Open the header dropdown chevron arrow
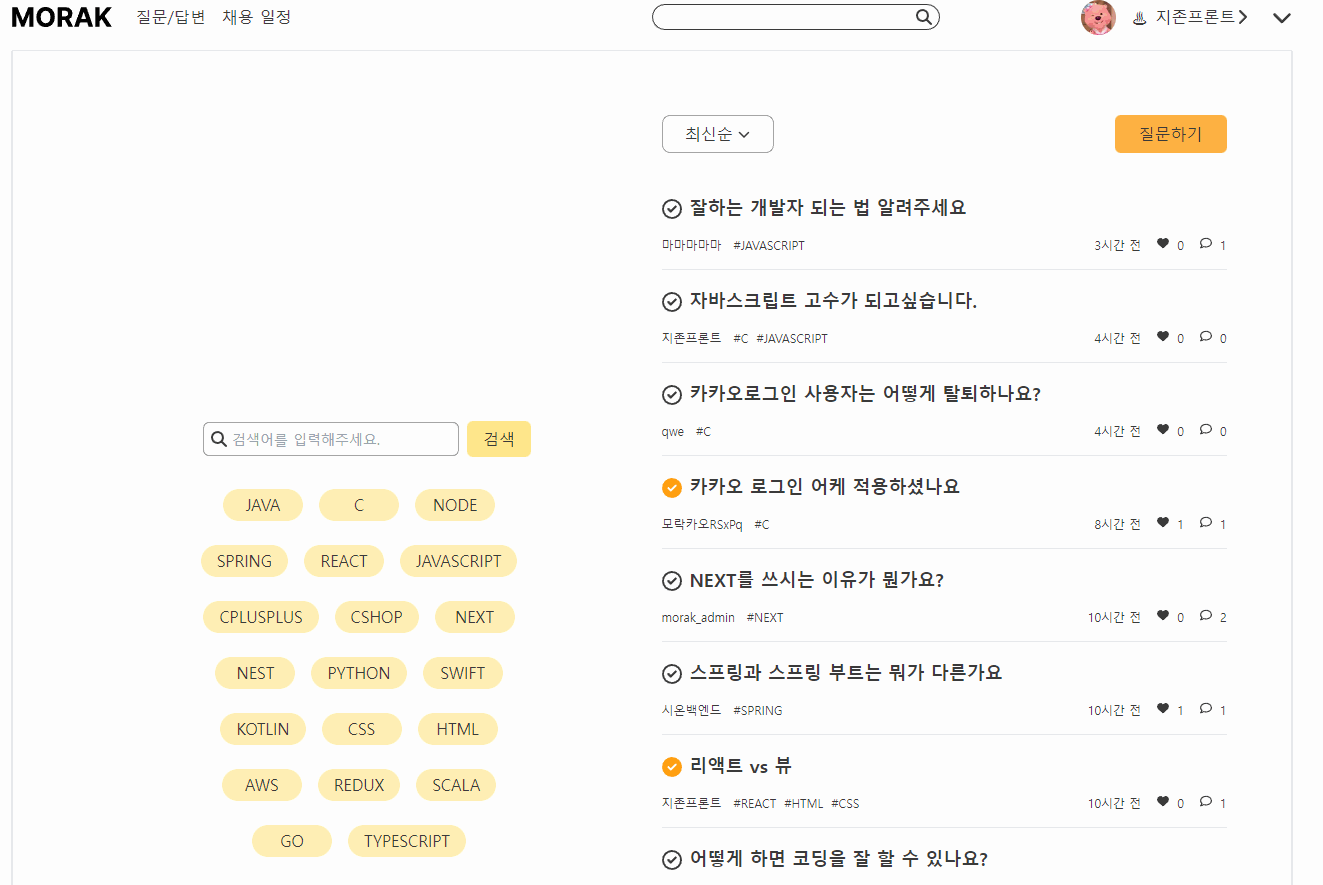Screen dimensions: 1323x885 [x=1282, y=17]
